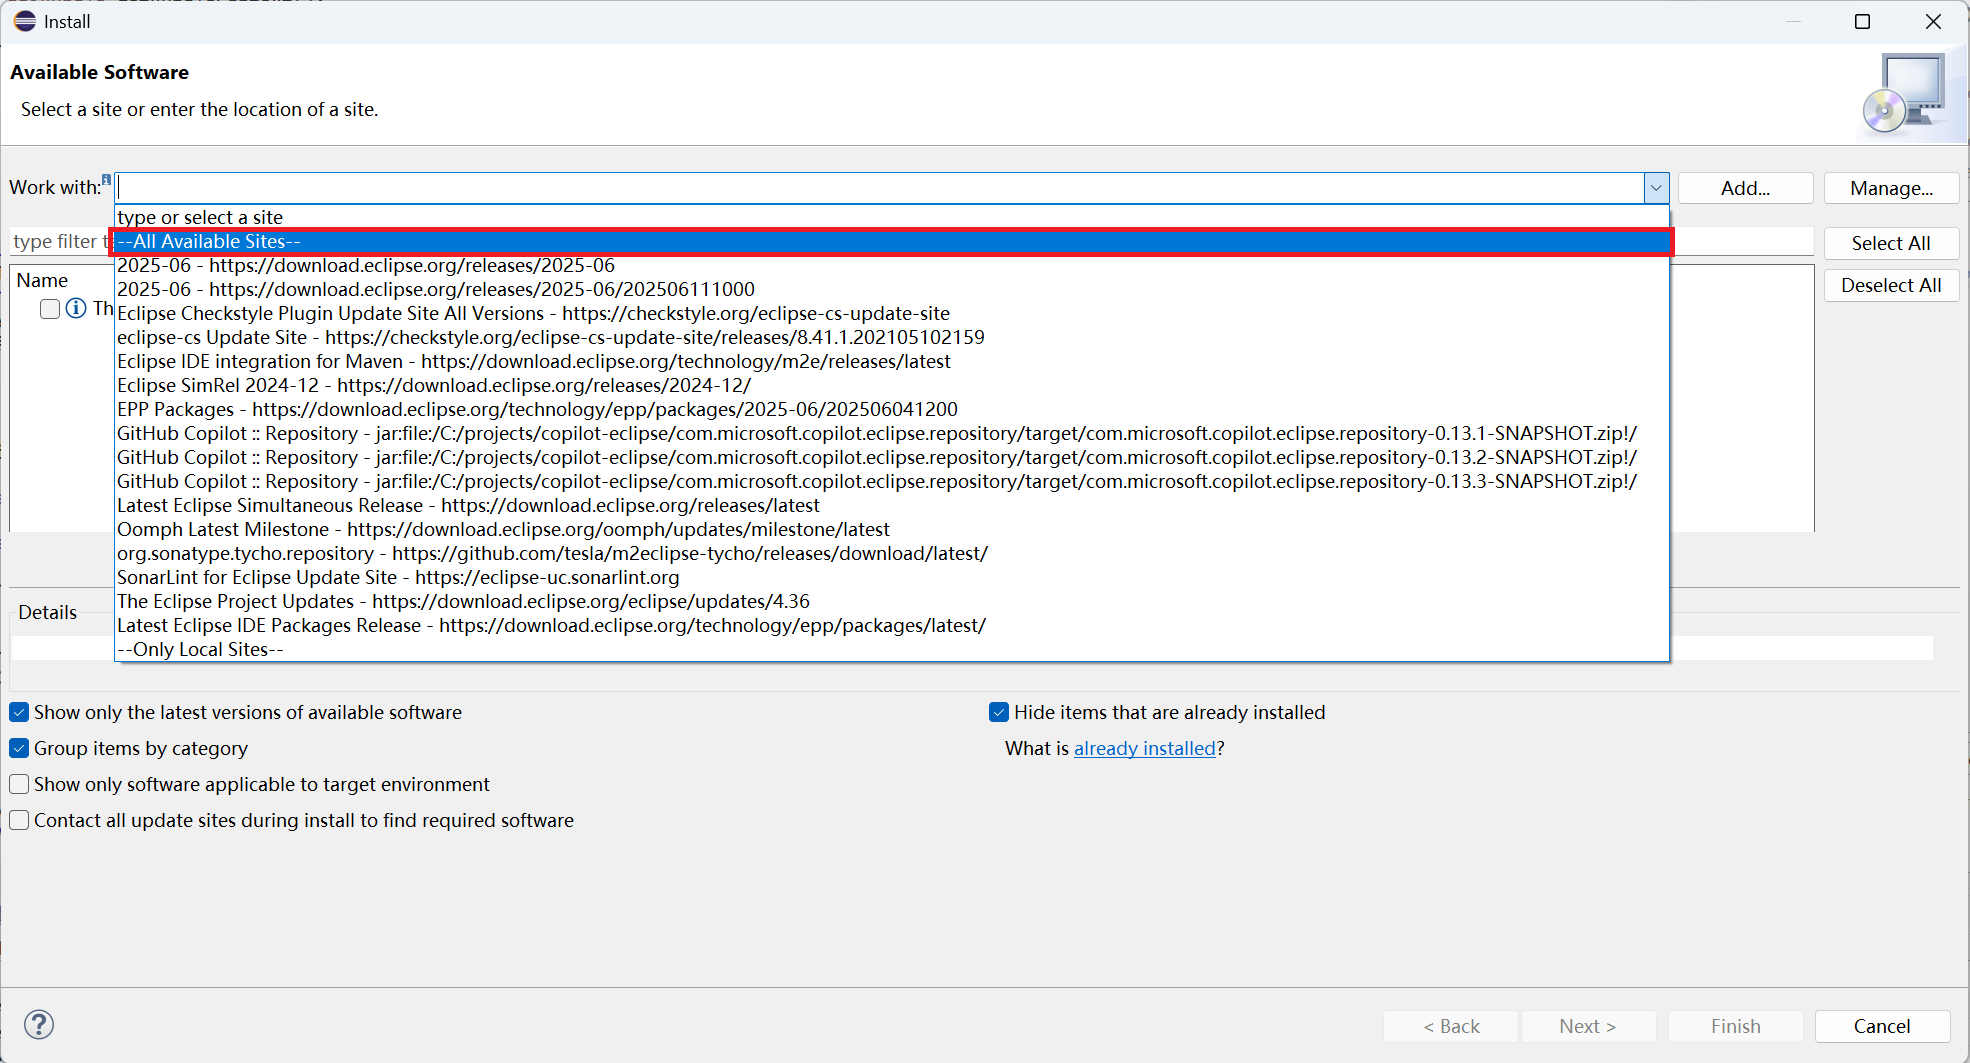Click in the Work with text field

(880, 188)
